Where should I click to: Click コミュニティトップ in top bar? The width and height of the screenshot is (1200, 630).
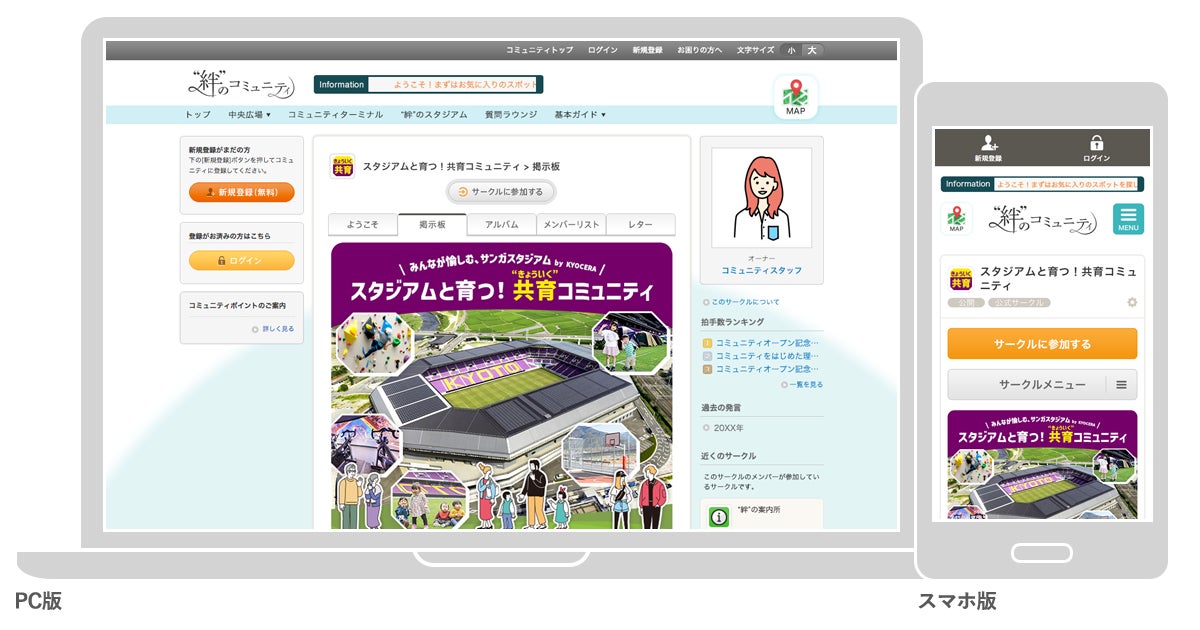coord(540,50)
